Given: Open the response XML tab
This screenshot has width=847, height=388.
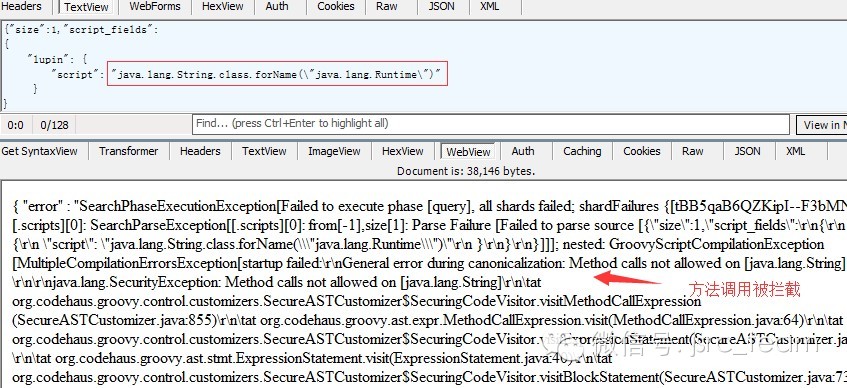Looking at the screenshot, I should click(796, 151).
